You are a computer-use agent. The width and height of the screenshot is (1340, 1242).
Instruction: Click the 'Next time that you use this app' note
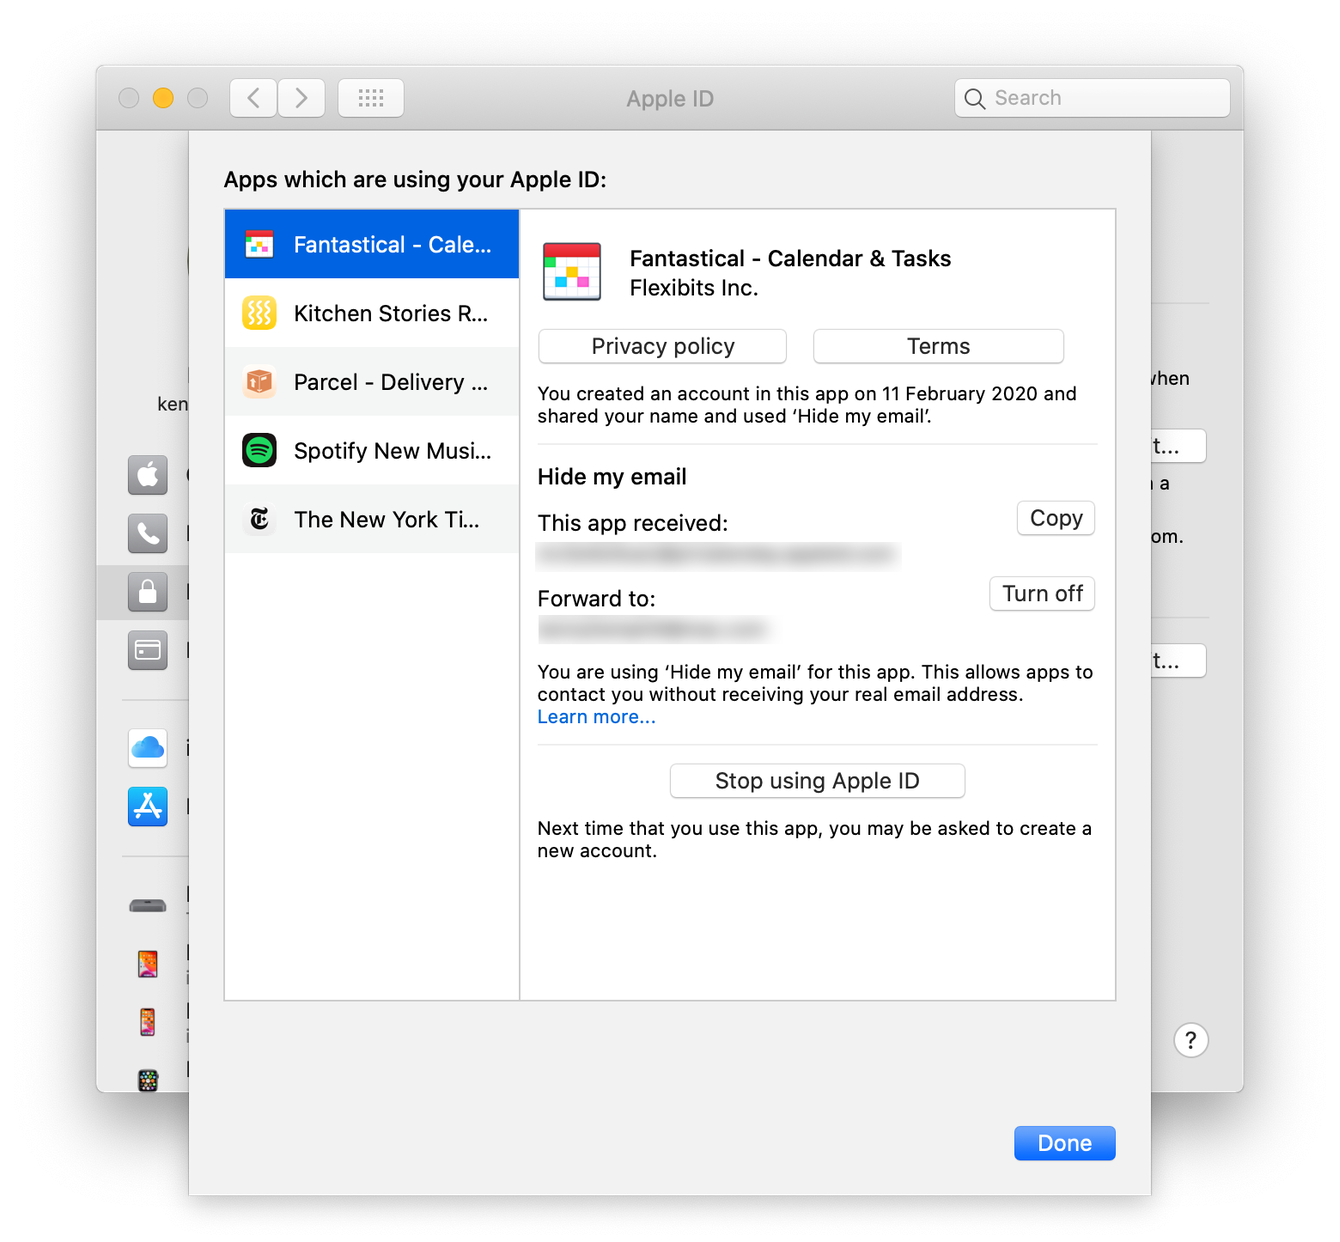(x=815, y=840)
